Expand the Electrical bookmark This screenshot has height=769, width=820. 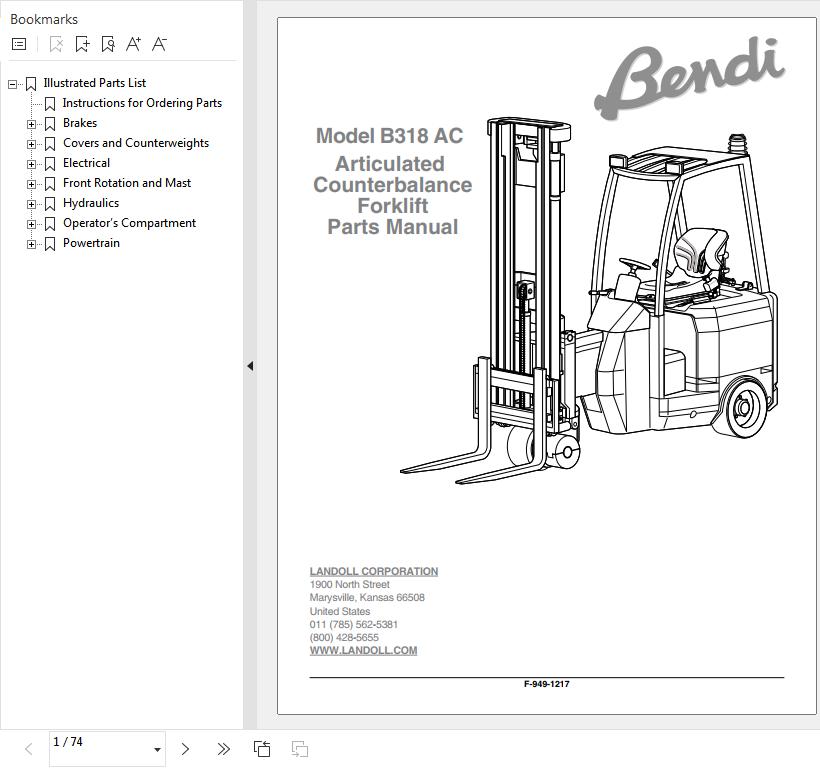point(31,164)
